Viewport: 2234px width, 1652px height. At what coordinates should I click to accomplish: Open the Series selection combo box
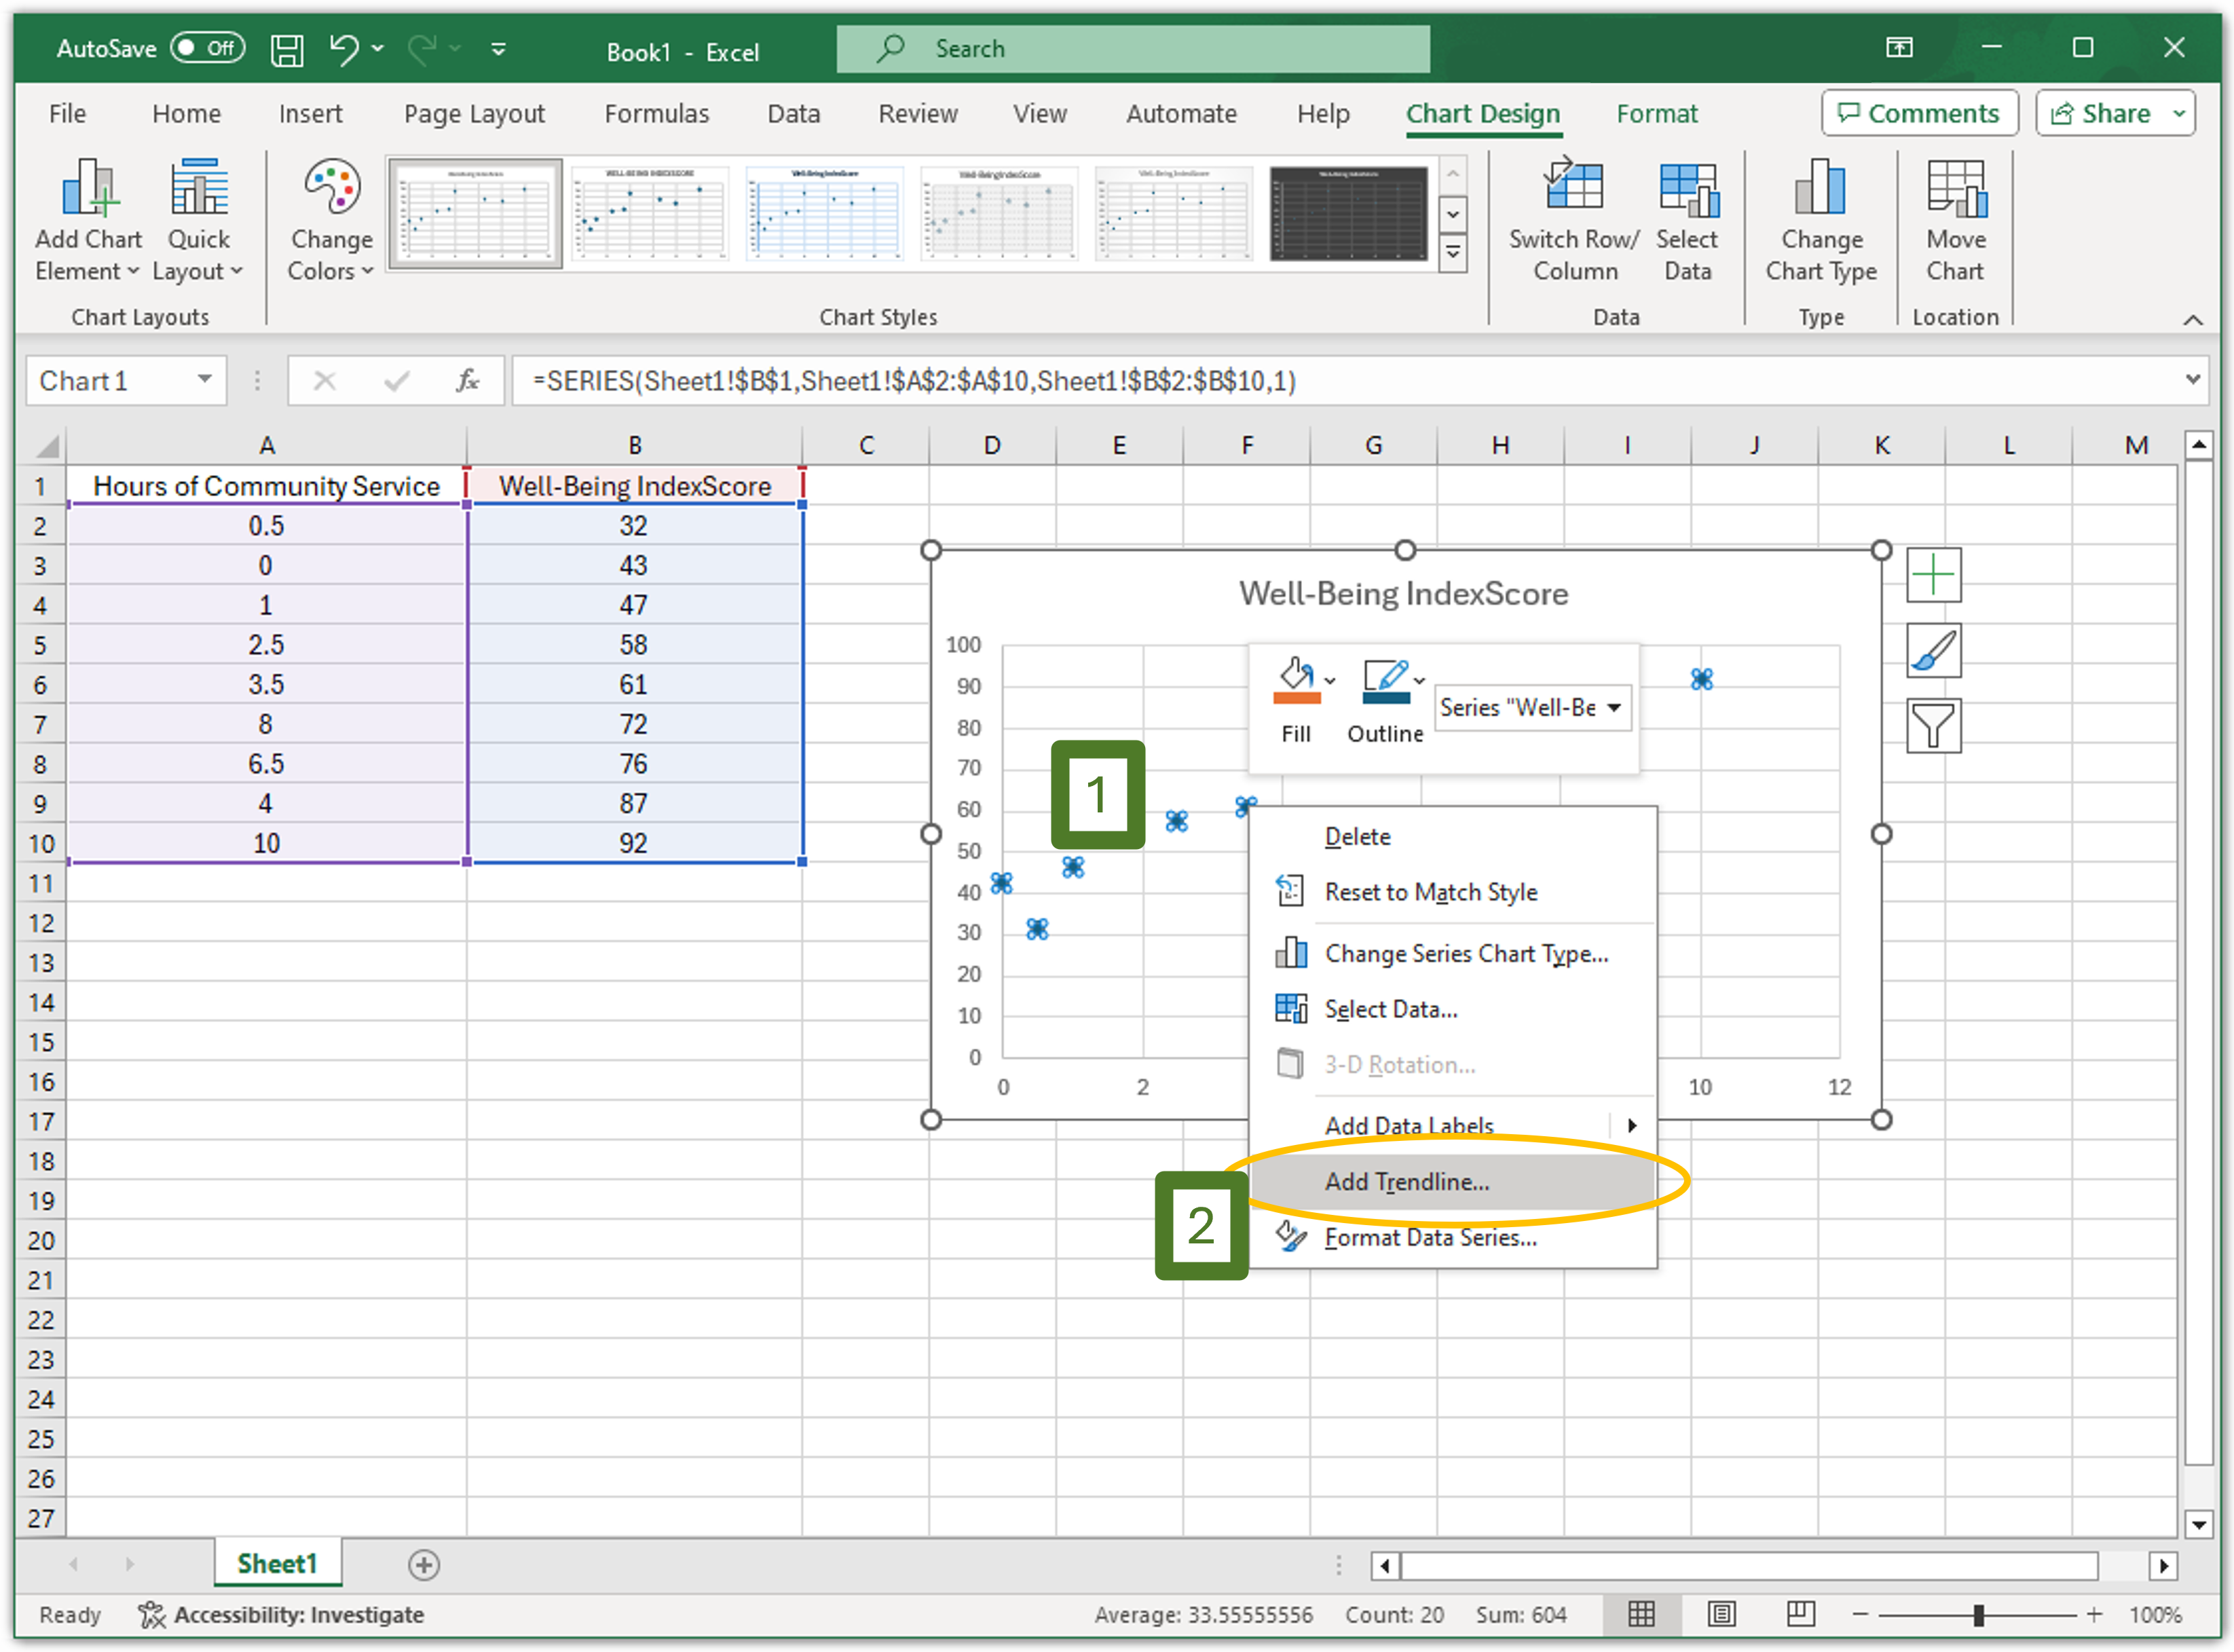1614,707
